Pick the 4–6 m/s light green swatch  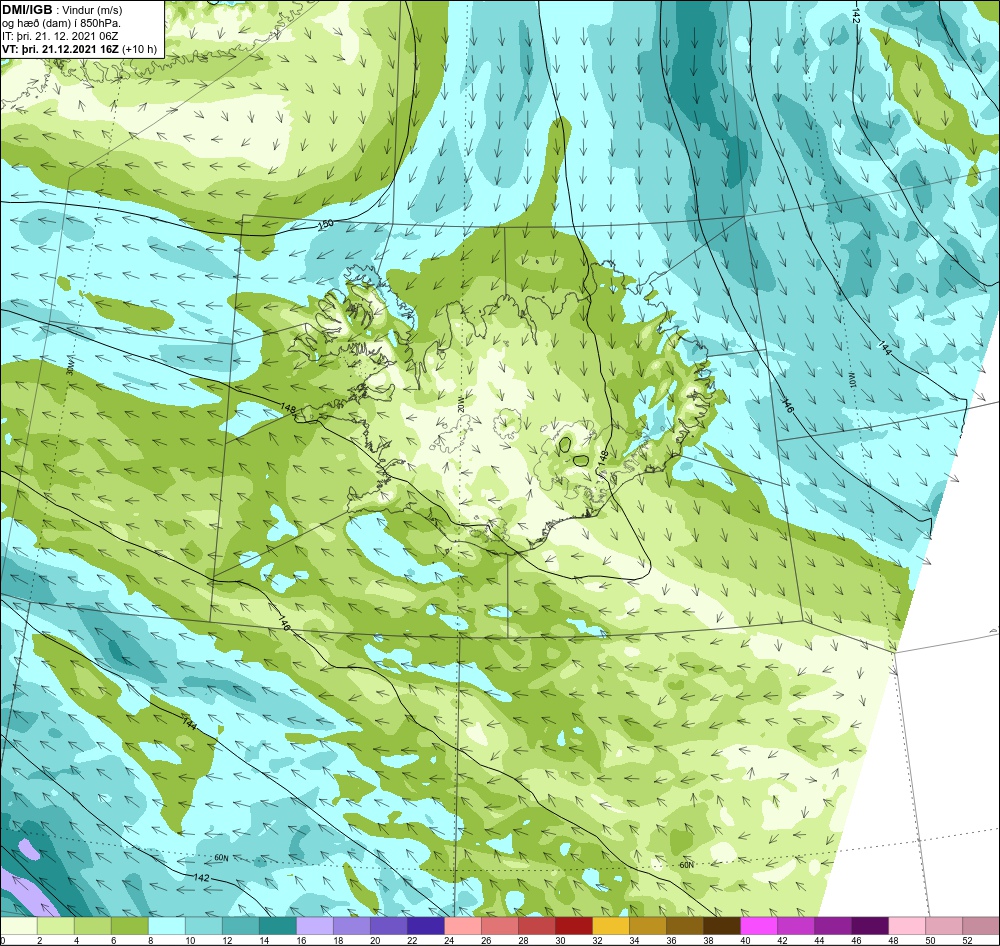pyautogui.click(x=93, y=926)
